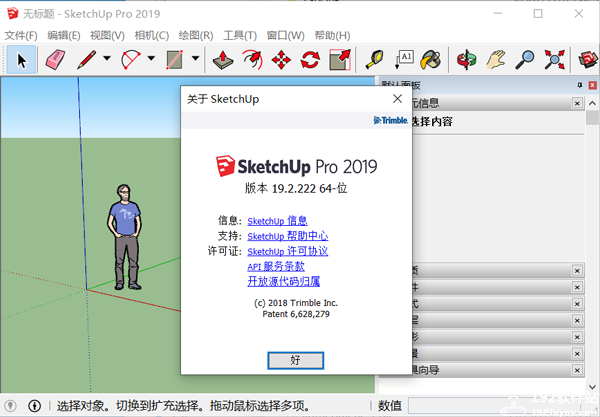Activate the Push/Pull tool
Image resolution: width=600 pixels, height=417 pixels.
223,60
